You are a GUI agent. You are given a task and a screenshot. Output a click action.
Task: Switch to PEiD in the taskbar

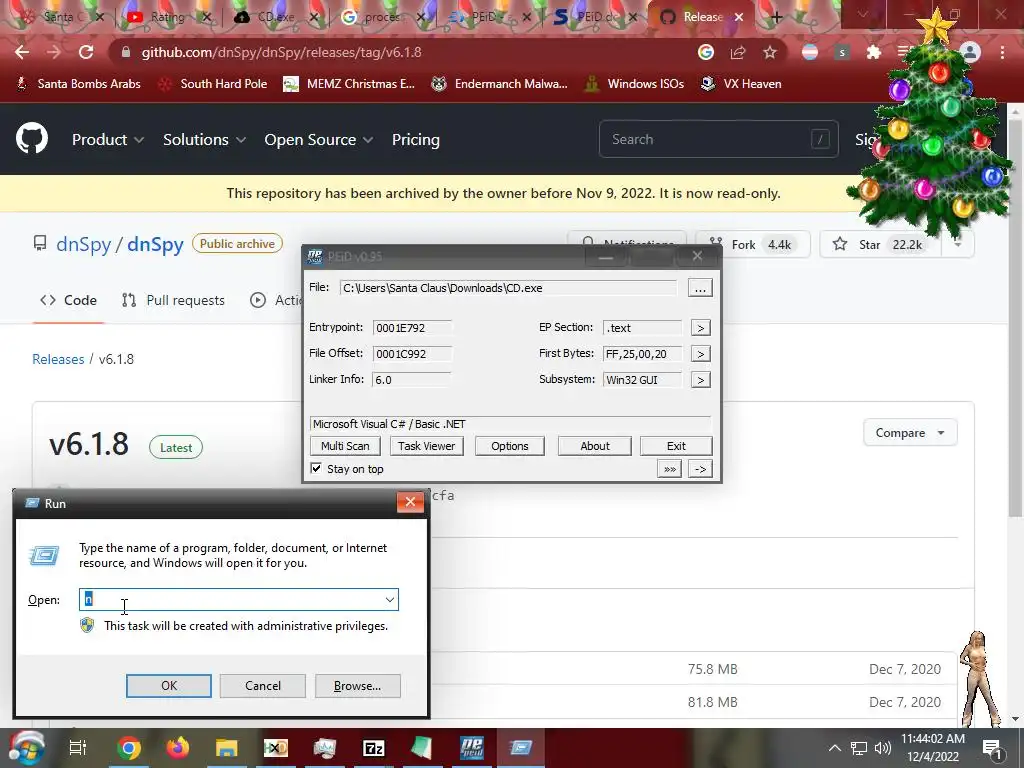coord(472,748)
